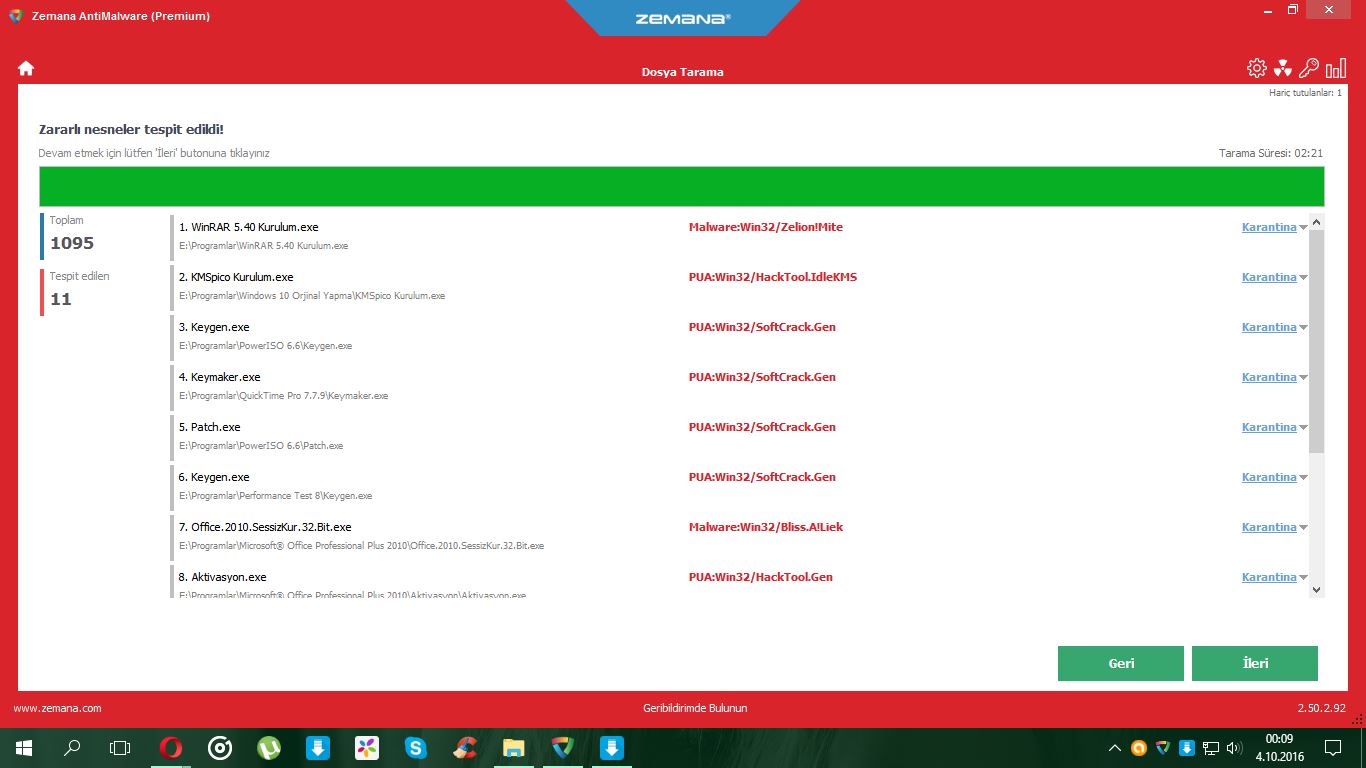Show hidden system tray icons
Image resolution: width=1366 pixels, height=768 pixels.
1115,748
